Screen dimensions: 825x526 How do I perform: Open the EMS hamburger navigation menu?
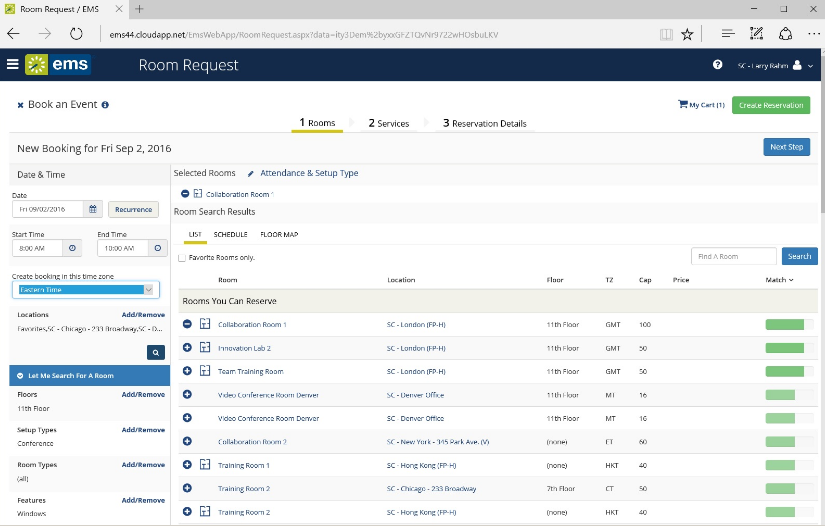click(x=12, y=65)
